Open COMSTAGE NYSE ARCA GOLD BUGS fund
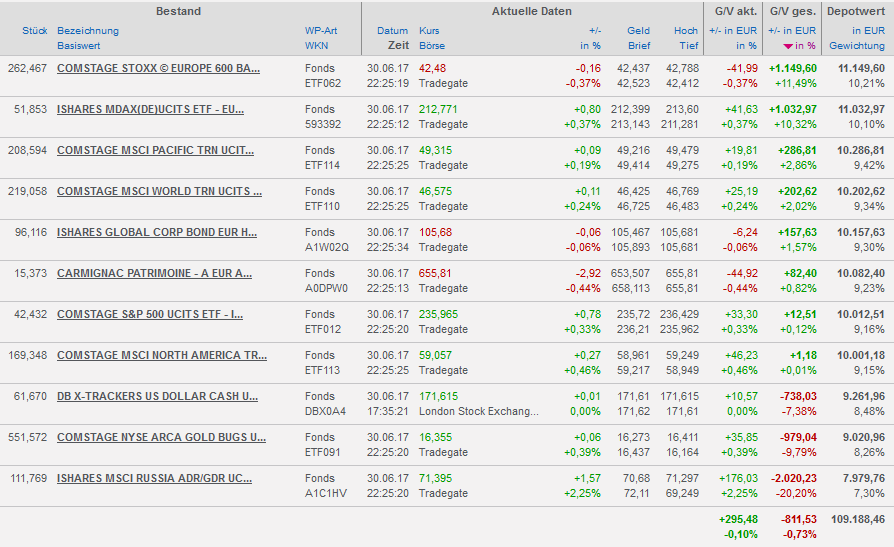The height and width of the screenshot is (547, 894). point(161,437)
